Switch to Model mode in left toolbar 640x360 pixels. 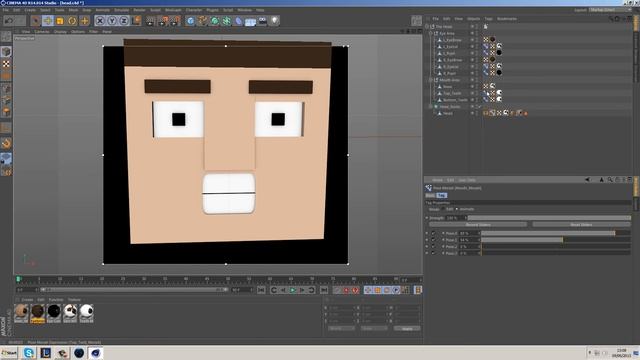point(6,51)
